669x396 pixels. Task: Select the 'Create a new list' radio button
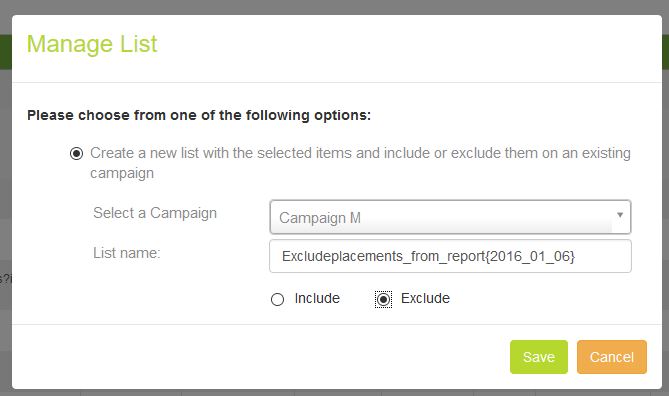coord(76,153)
